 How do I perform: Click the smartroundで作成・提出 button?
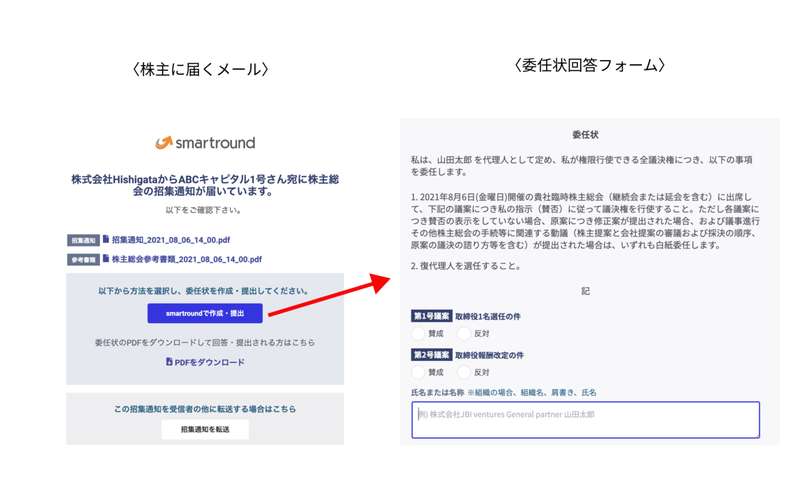205,313
